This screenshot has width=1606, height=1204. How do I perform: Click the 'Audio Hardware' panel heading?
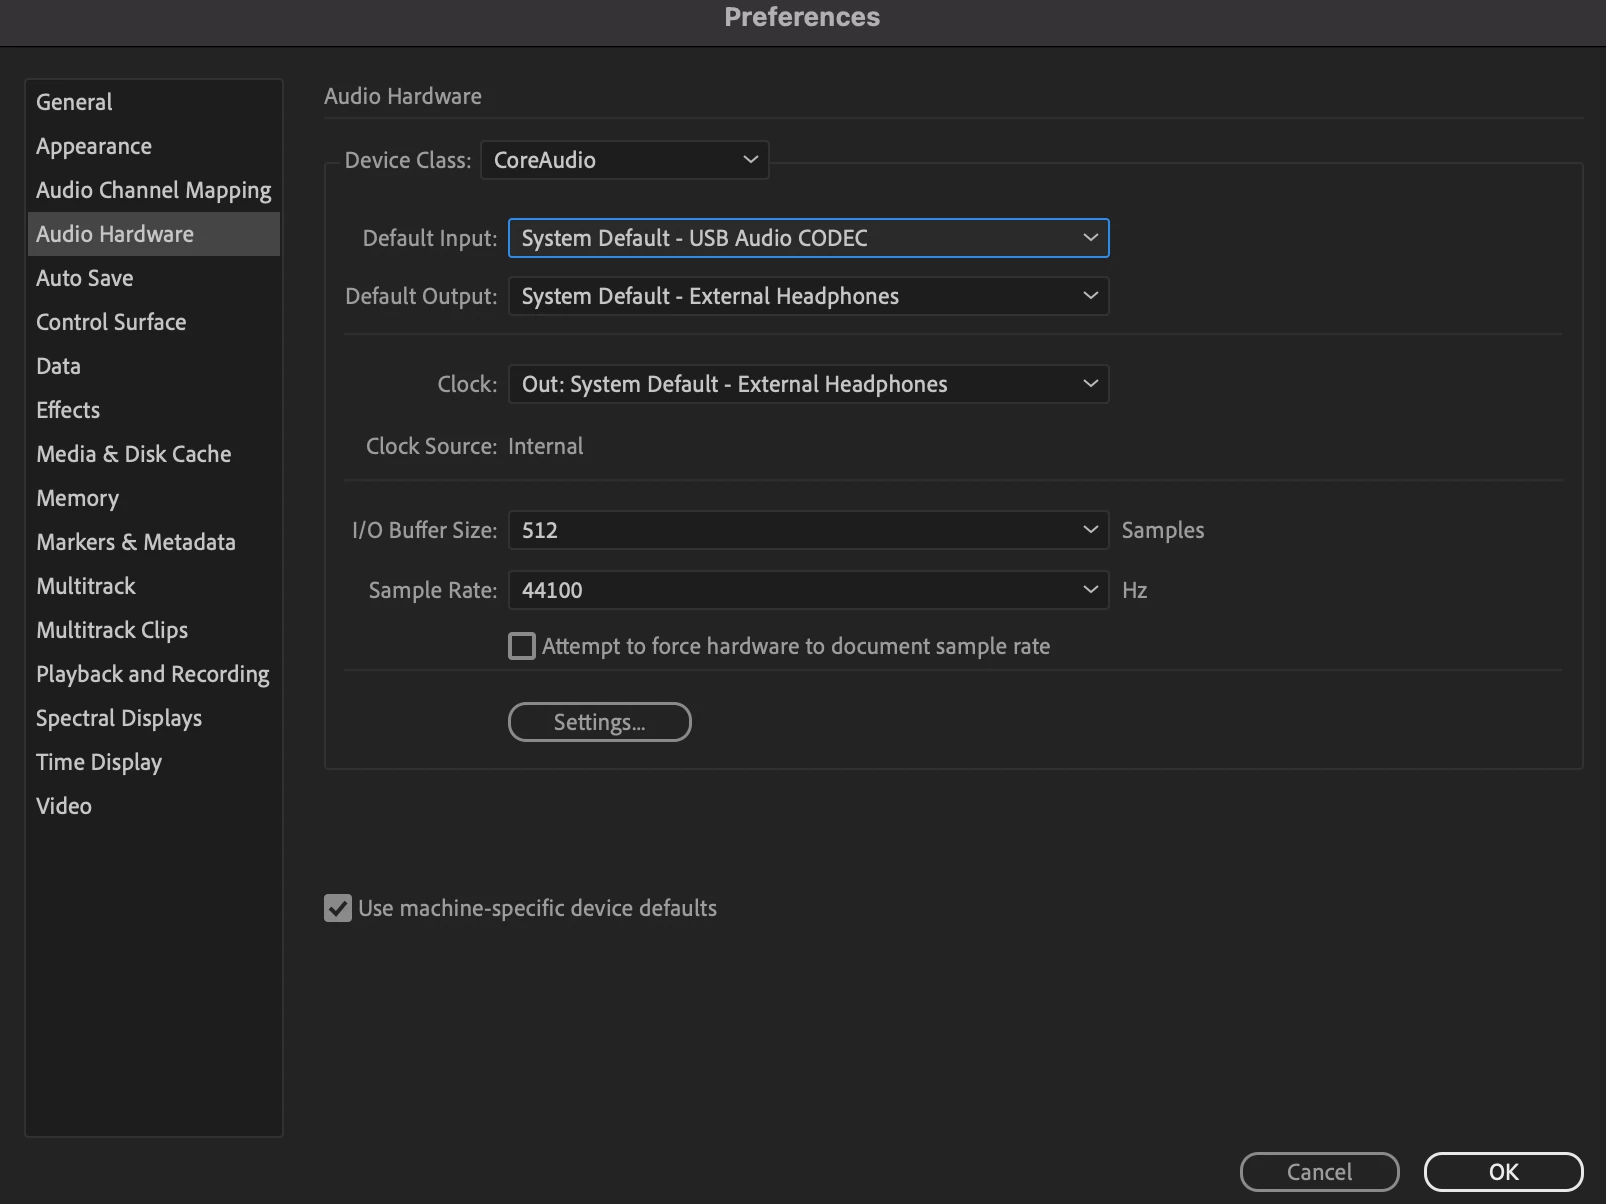tap(403, 96)
